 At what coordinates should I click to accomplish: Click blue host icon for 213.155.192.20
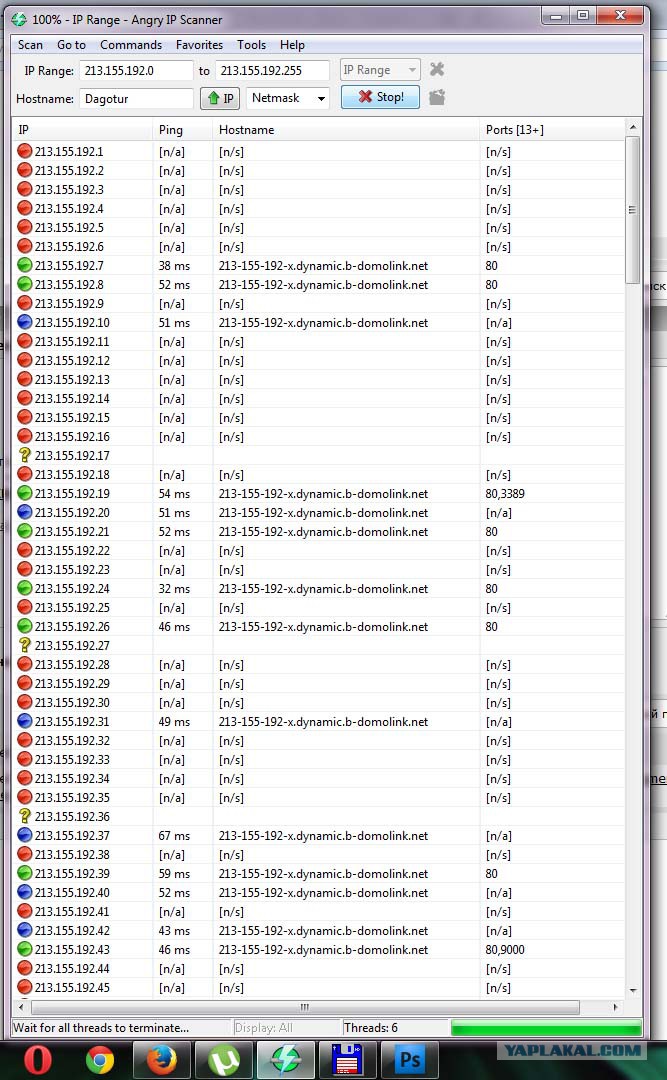tap(25, 512)
